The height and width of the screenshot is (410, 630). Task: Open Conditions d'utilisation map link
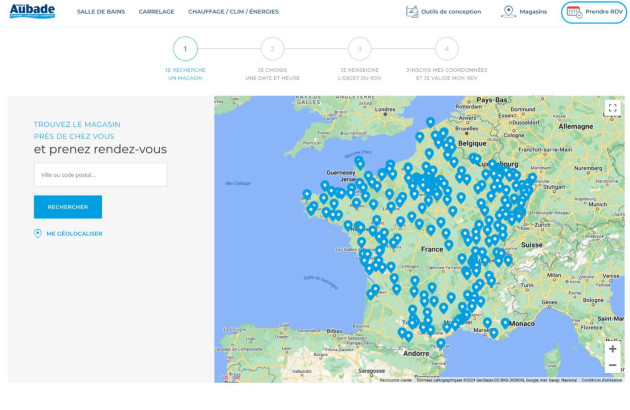(x=602, y=380)
